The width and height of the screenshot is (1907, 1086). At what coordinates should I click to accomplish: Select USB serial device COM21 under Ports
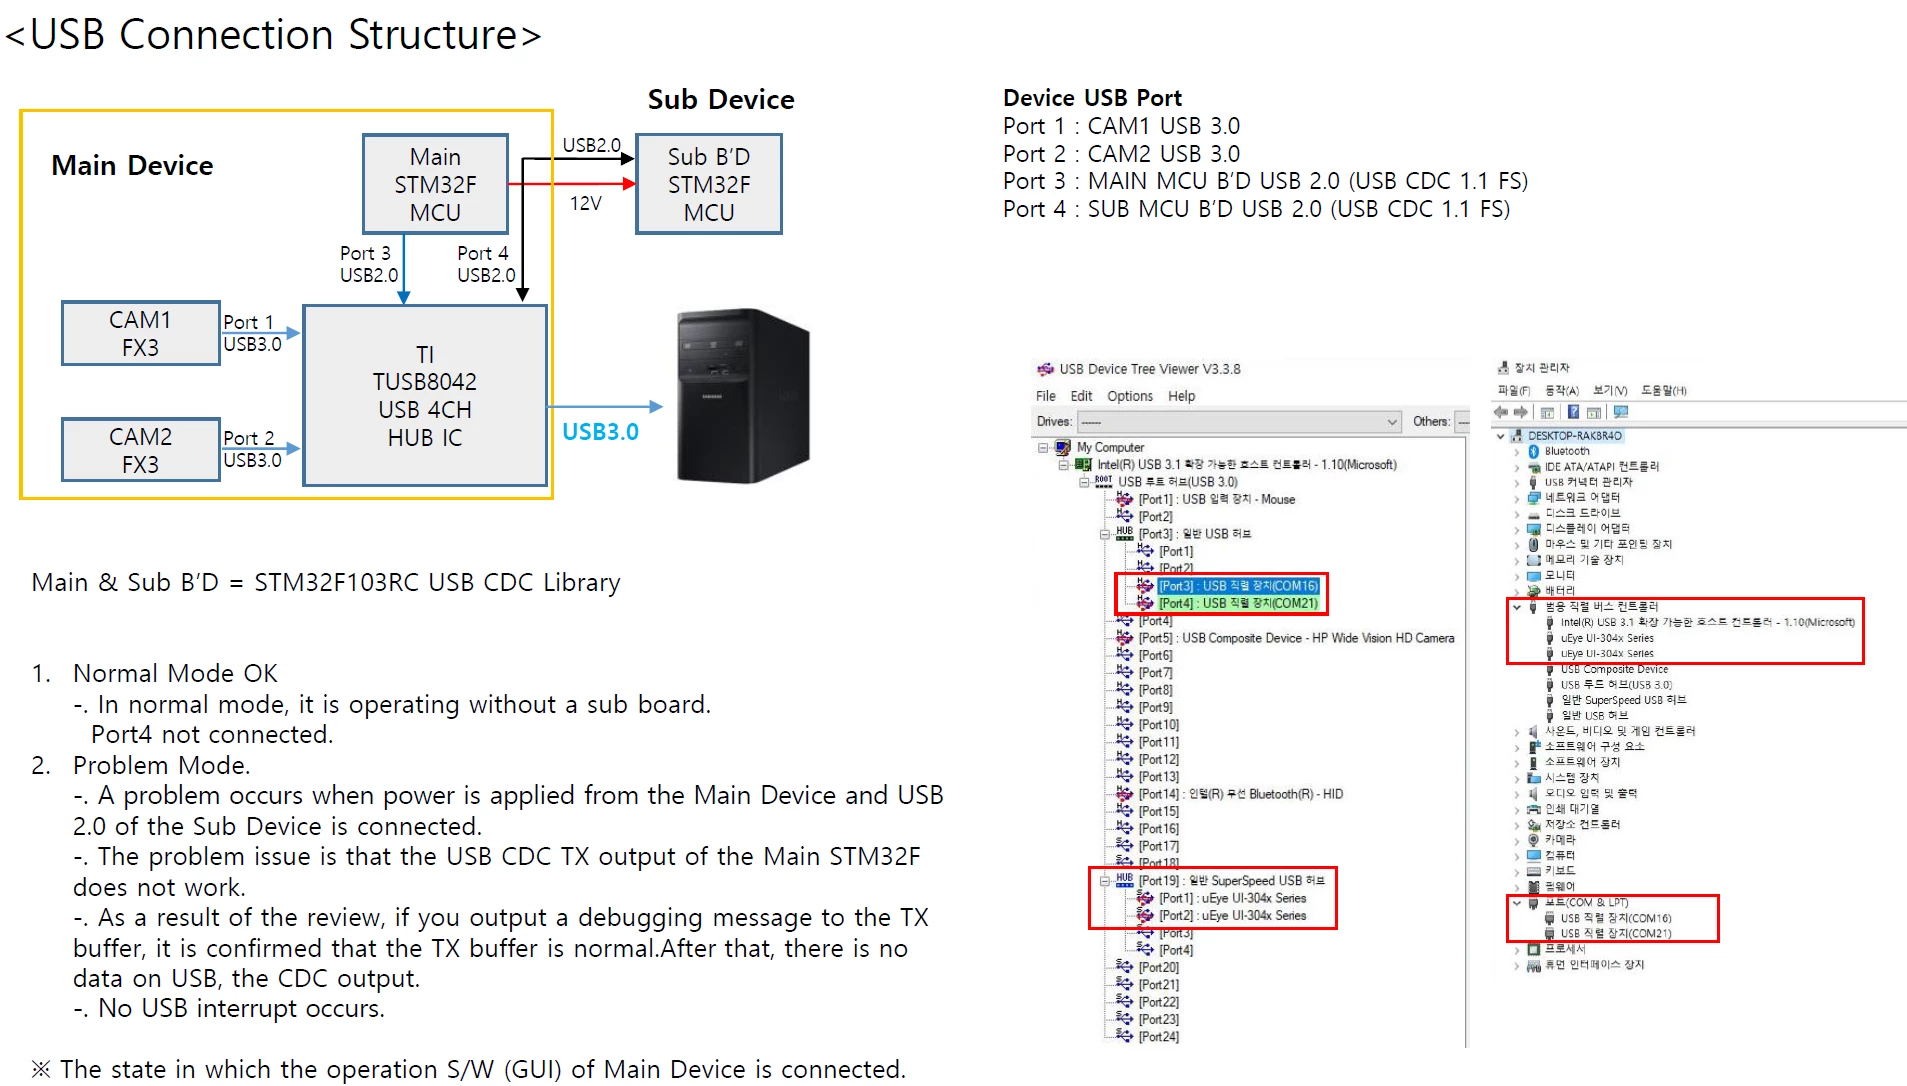[x=1616, y=934]
